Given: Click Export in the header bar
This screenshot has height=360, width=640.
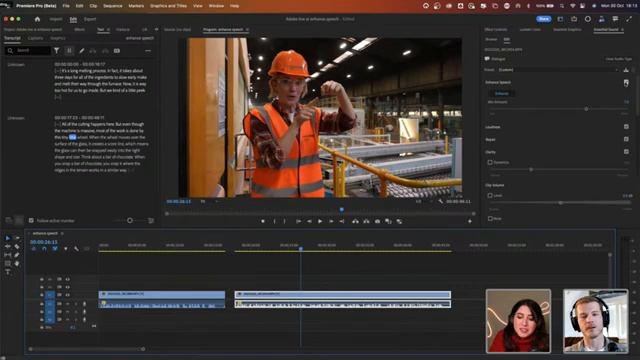Looking at the screenshot, I should pyautogui.click(x=90, y=19).
